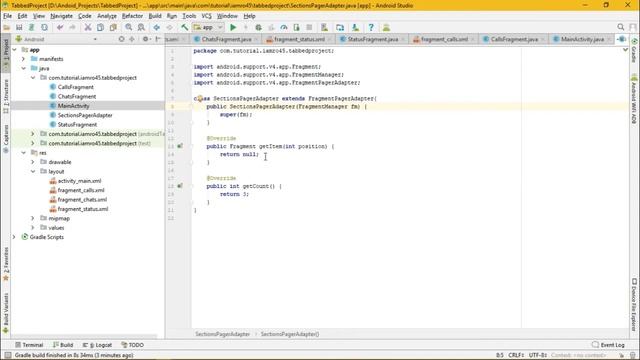The image size is (640, 360).
Task: Open the Terminal tool window
Action: (x=29, y=345)
